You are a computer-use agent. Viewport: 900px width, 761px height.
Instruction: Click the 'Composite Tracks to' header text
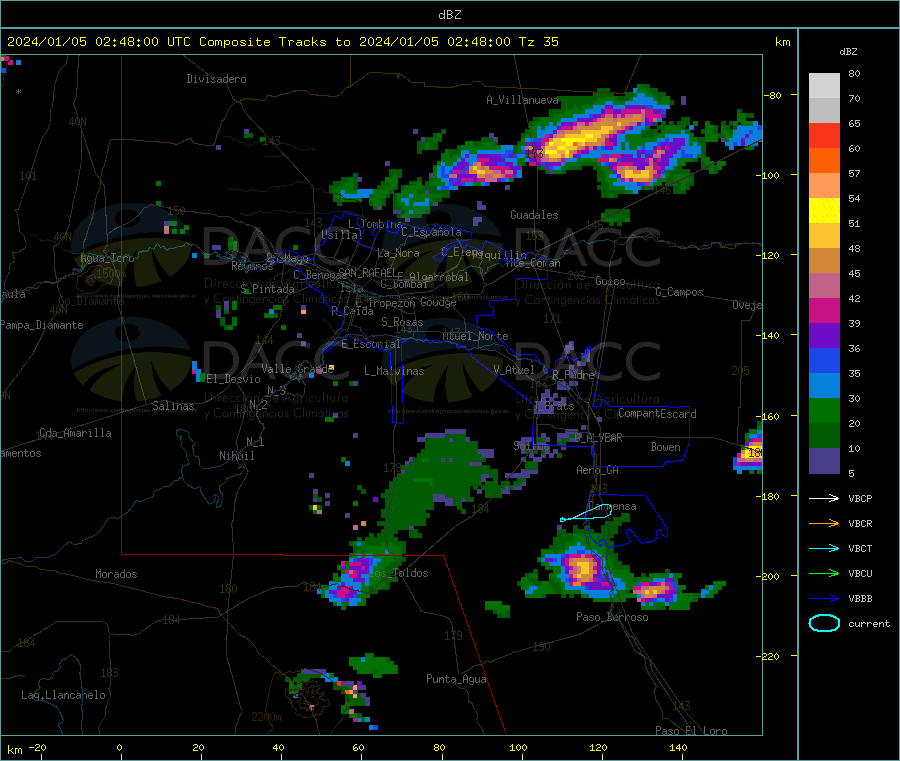(275, 42)
